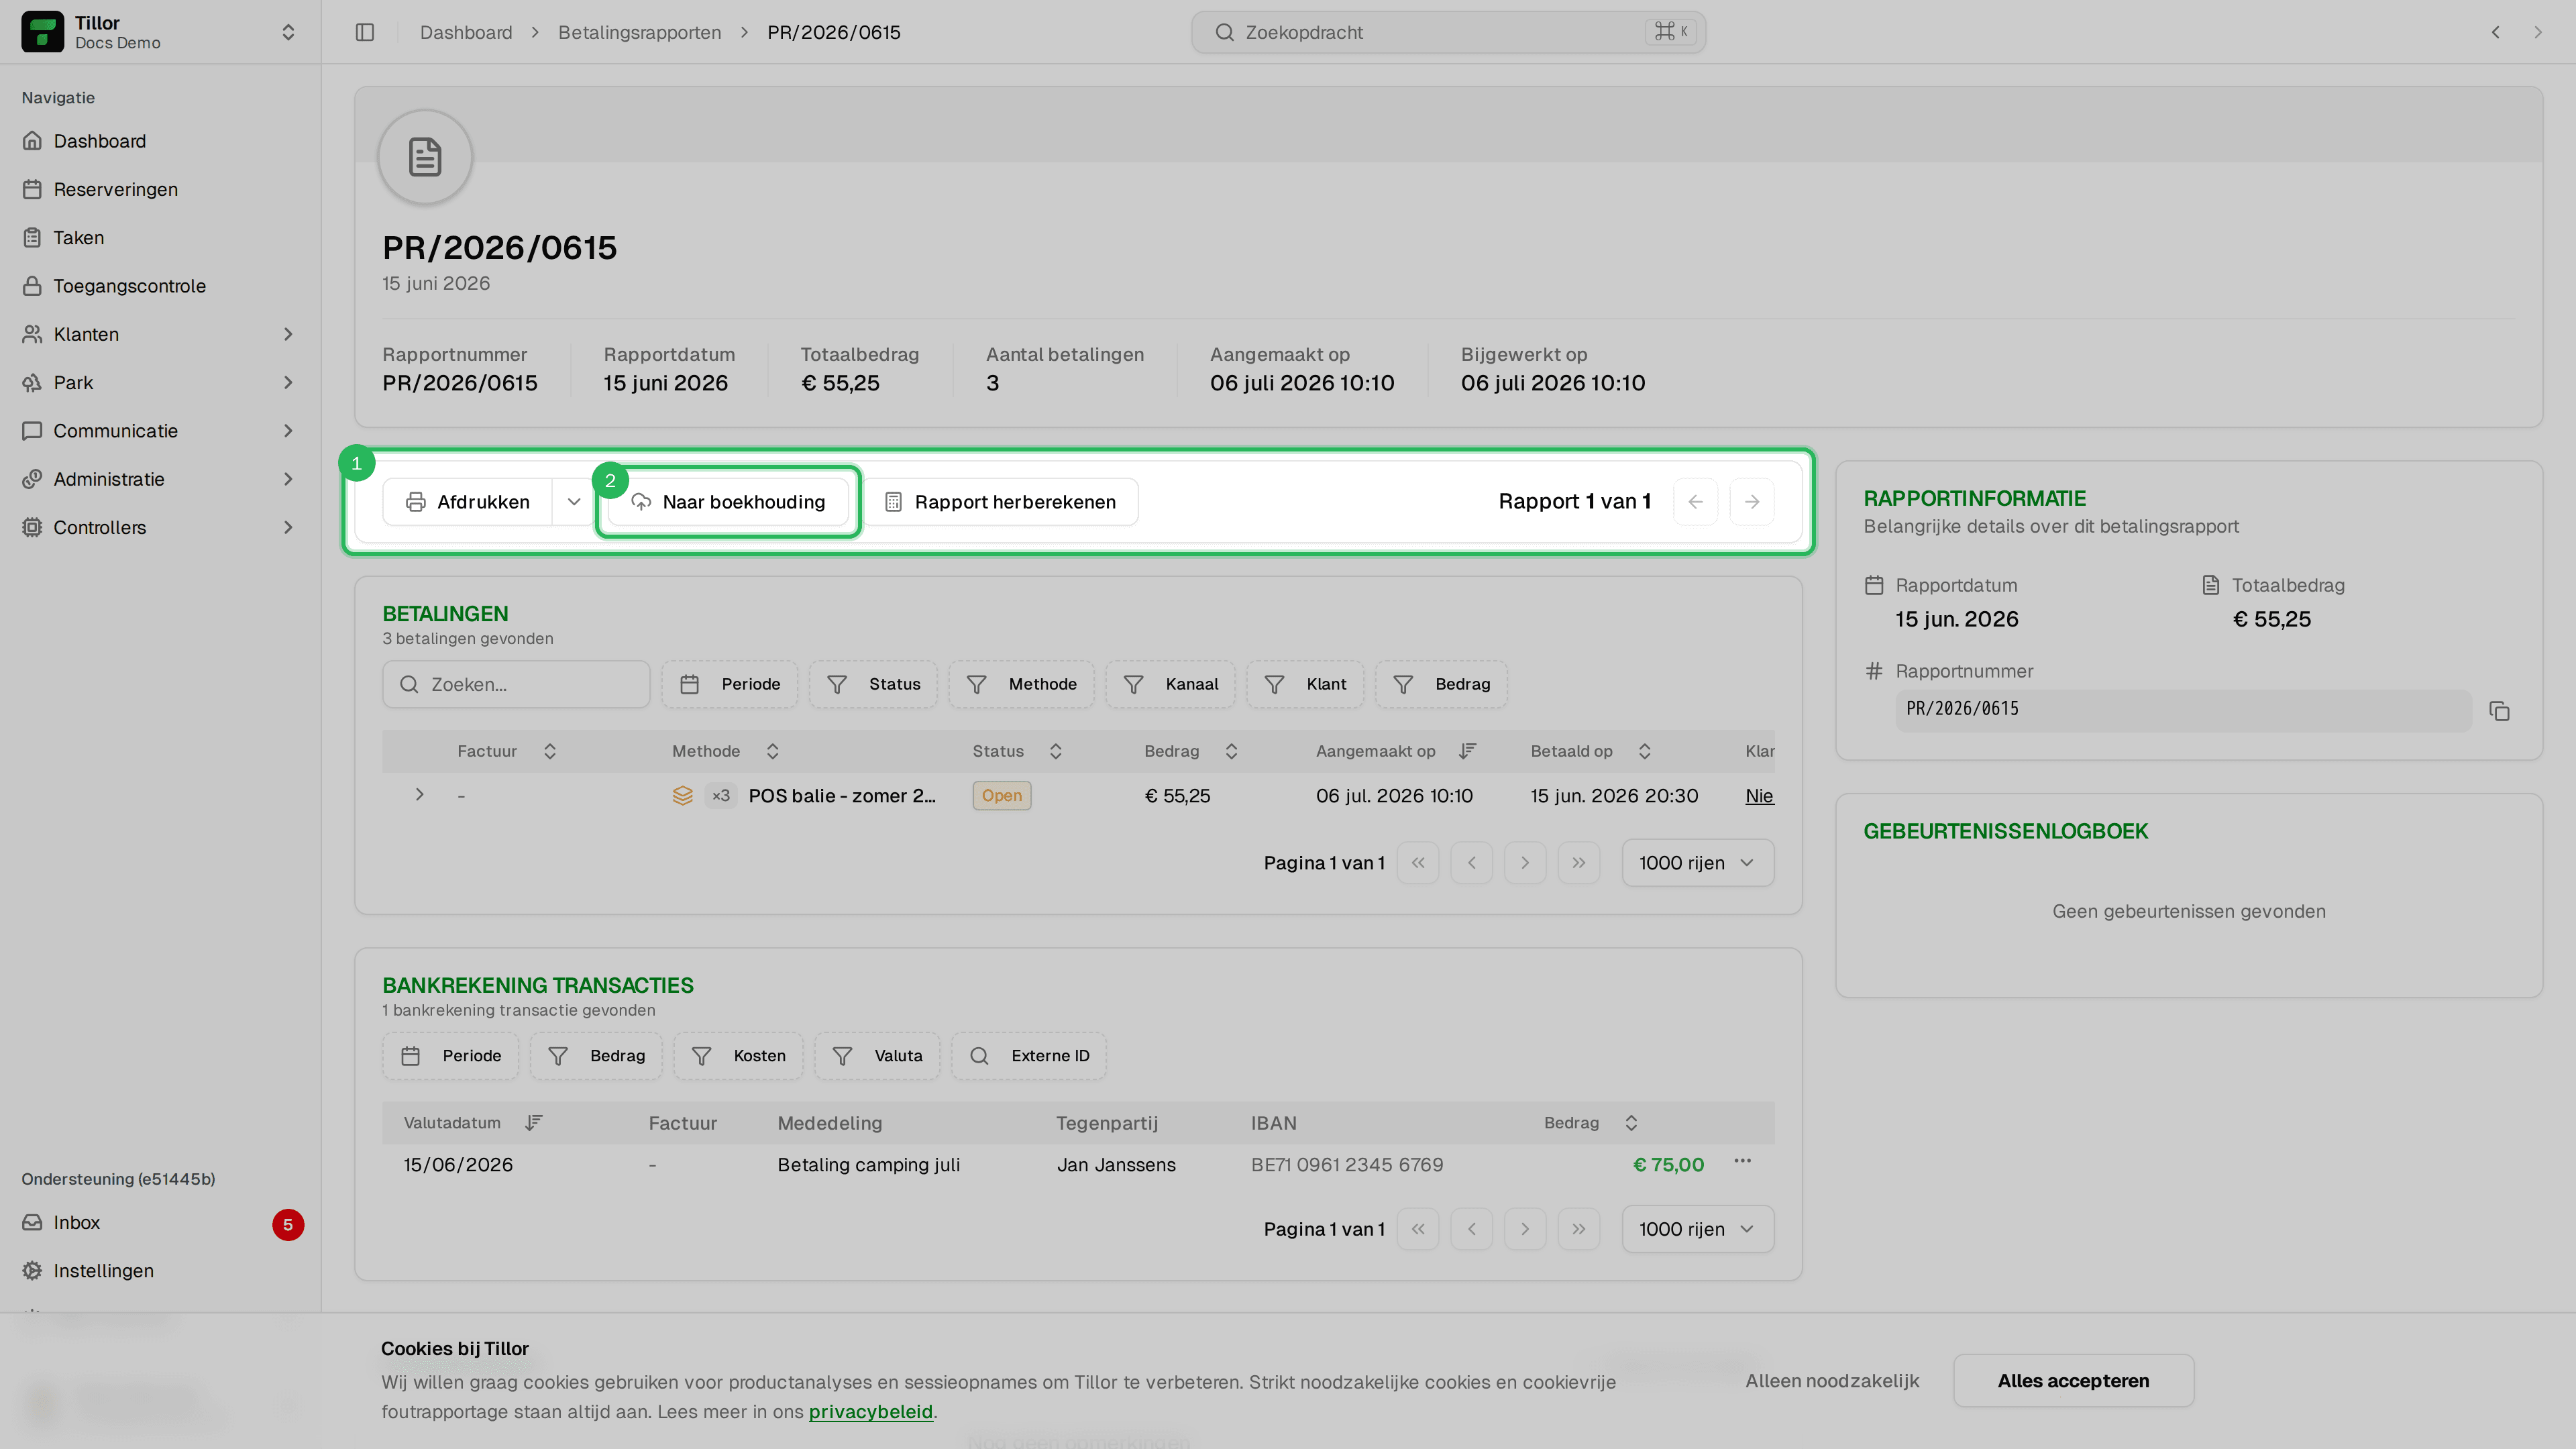Image resolution: width=2576 pixels, height=1449 pixels.
Task: Go back with the top-right left chevron
Action: [x=2496, y=32]
